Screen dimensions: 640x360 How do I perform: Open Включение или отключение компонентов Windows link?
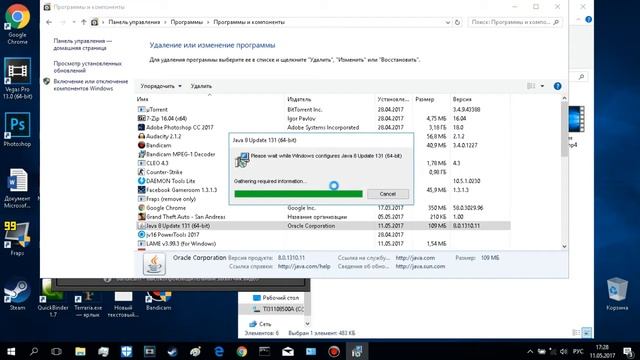pyautogui.click(x=90, y=85)
